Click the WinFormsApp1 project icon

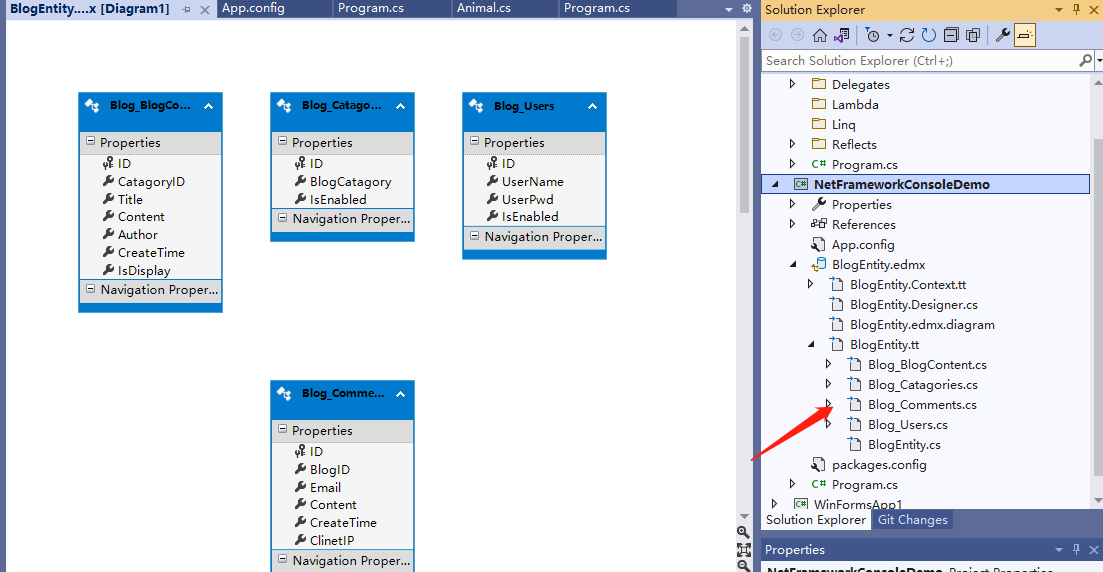[801, 504]
